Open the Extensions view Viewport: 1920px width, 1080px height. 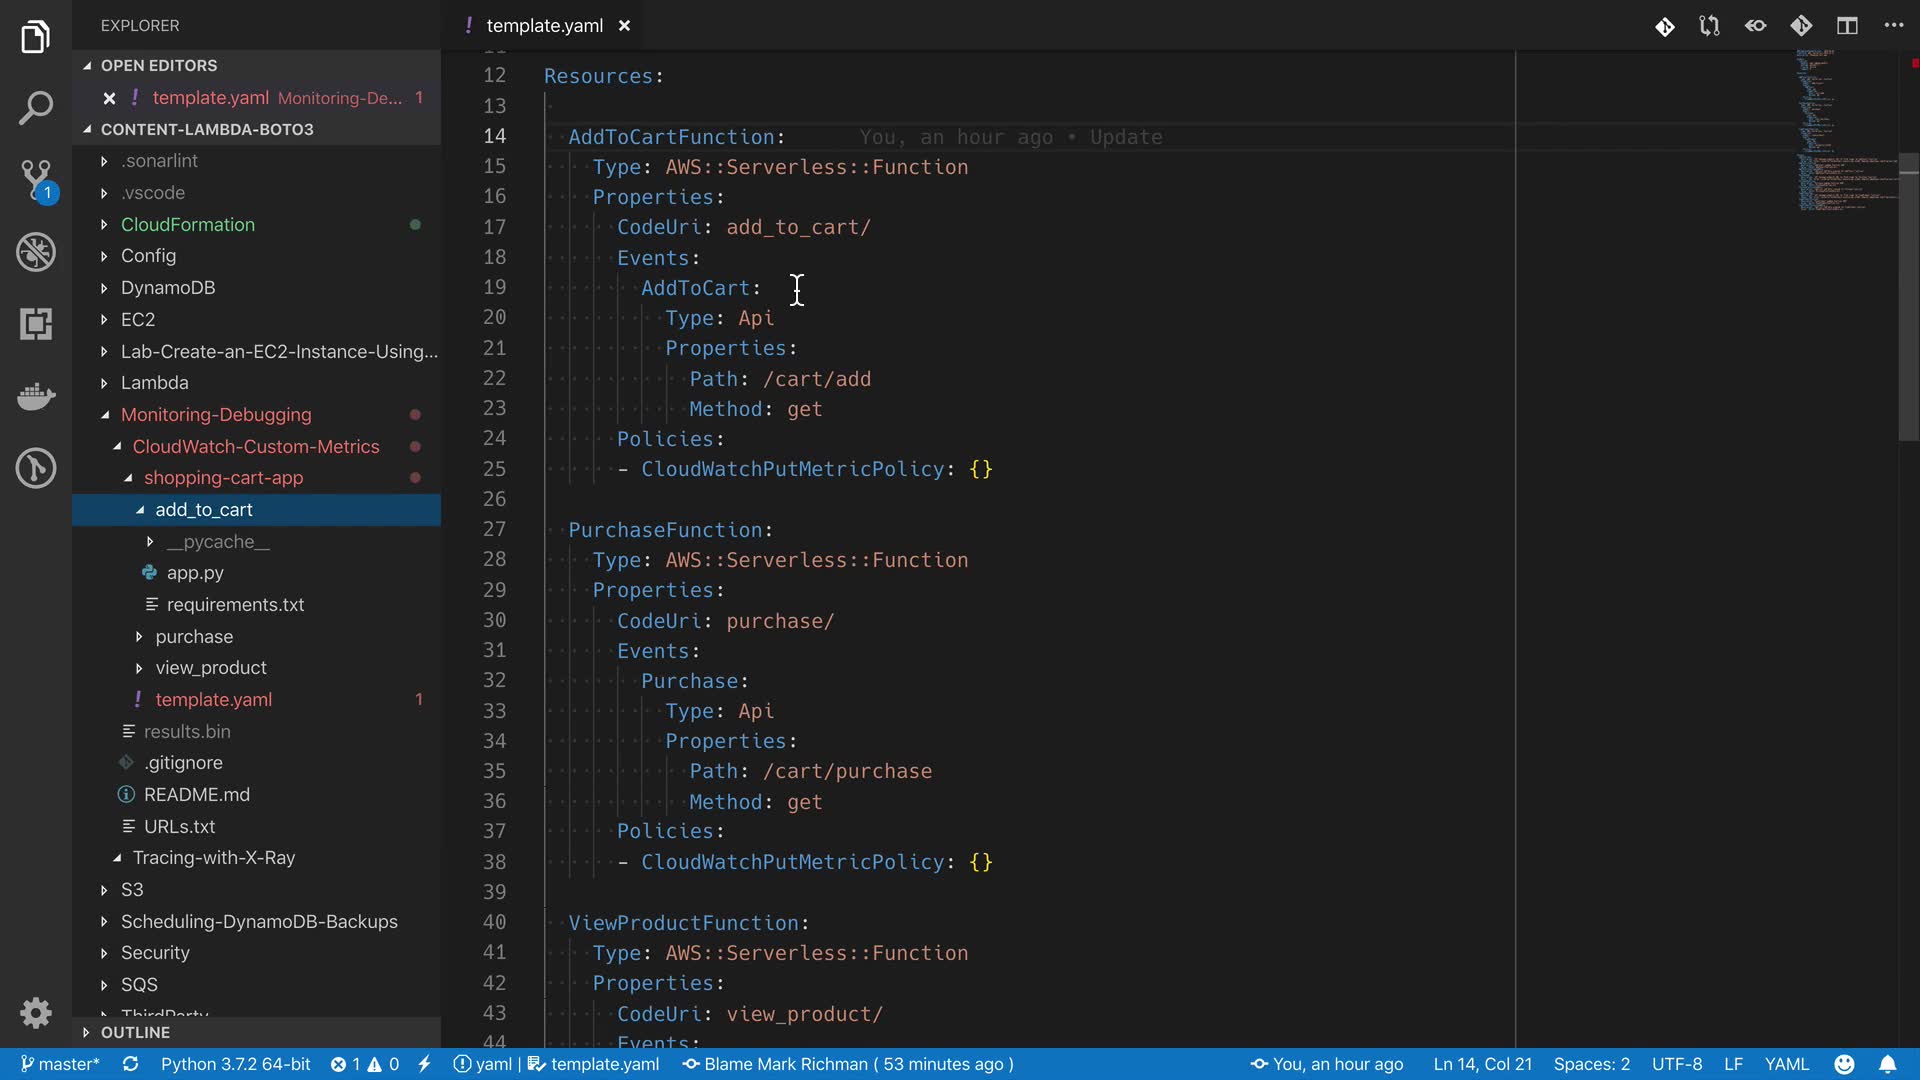tap(36, 324)
